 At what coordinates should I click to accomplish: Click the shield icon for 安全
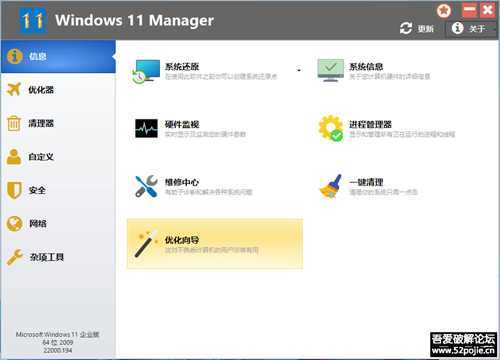point(14,190)
